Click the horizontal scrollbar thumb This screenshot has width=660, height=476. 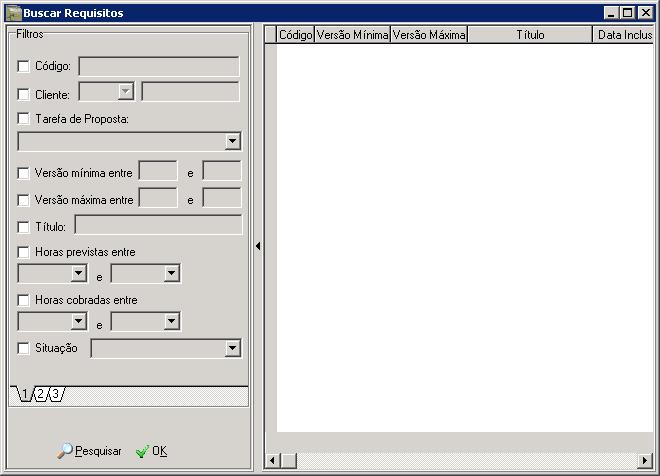(288, 460)
